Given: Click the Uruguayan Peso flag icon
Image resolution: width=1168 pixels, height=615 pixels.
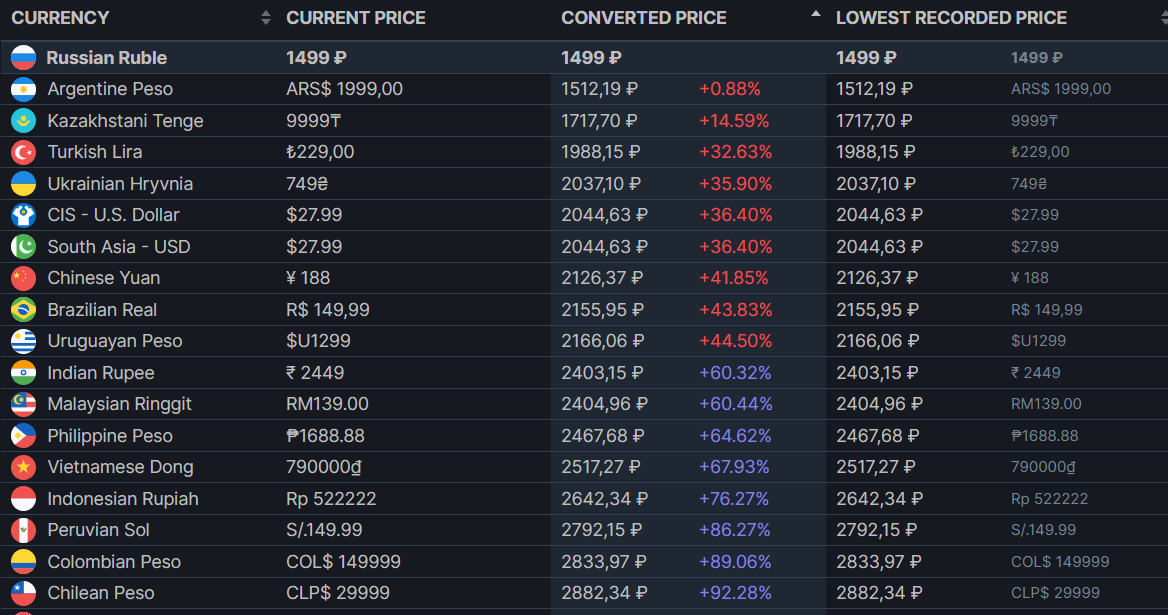Looking at the screenshot, I should [23, 341].
